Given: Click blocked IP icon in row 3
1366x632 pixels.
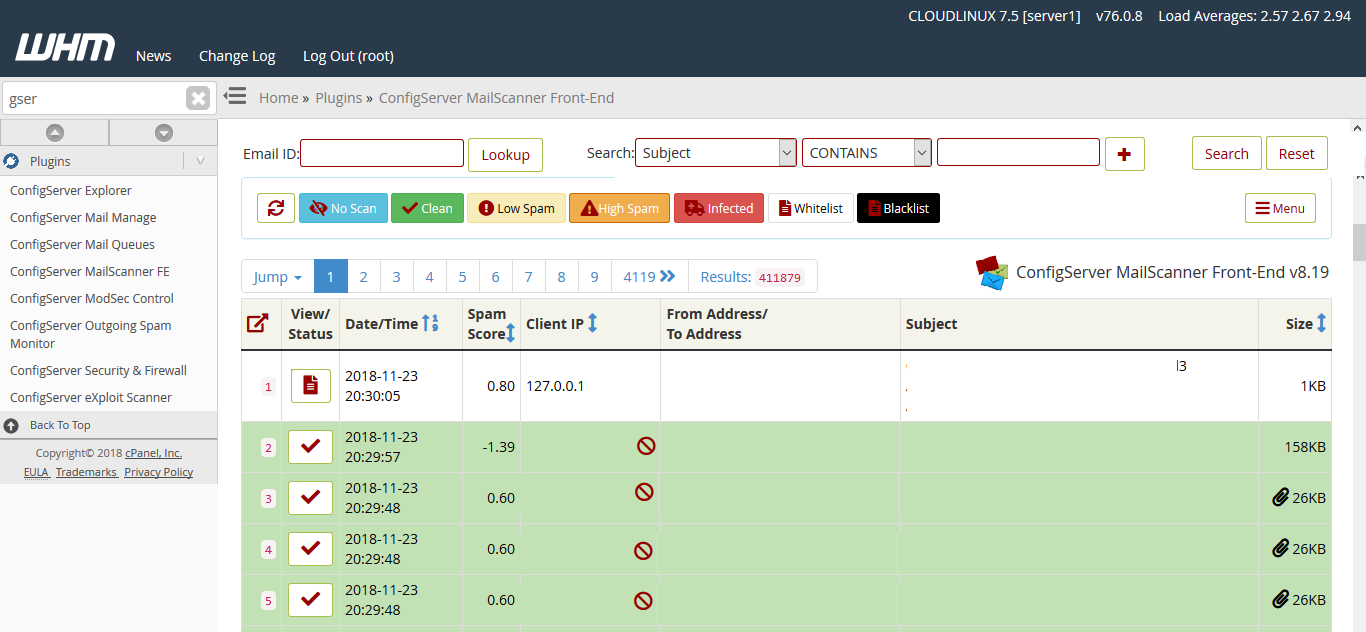Looking at the screenshot, I should (x=644, y=491).
